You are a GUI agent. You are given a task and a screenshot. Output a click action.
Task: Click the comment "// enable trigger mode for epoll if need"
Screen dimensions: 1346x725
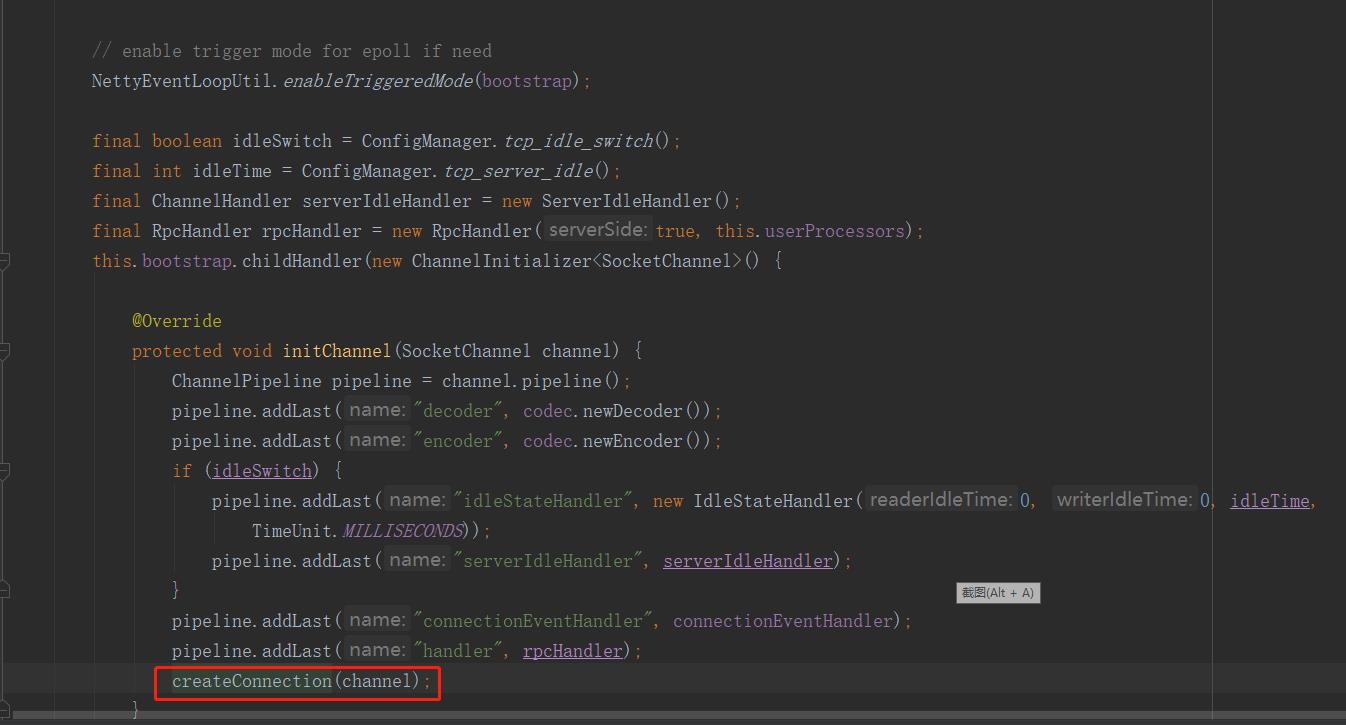[292, 51]
